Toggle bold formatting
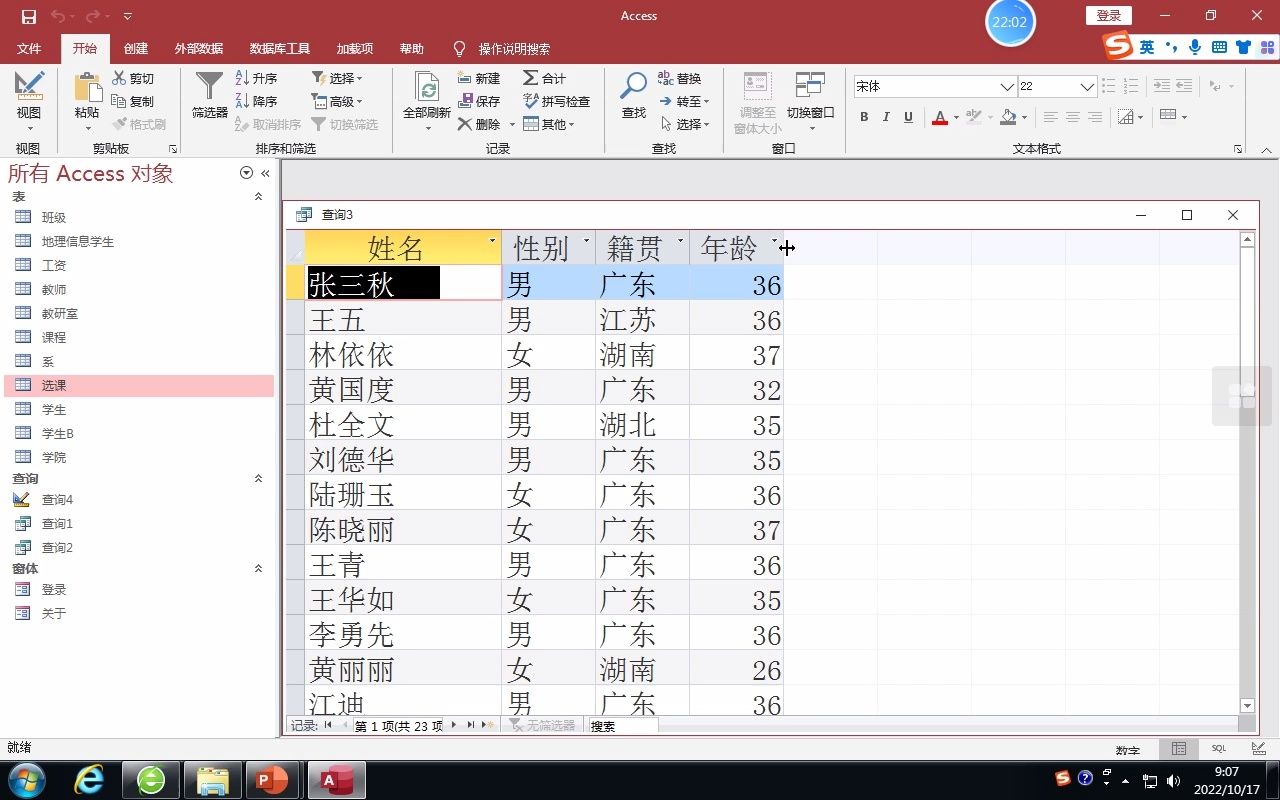1280x800 pixels. point(864,117)
